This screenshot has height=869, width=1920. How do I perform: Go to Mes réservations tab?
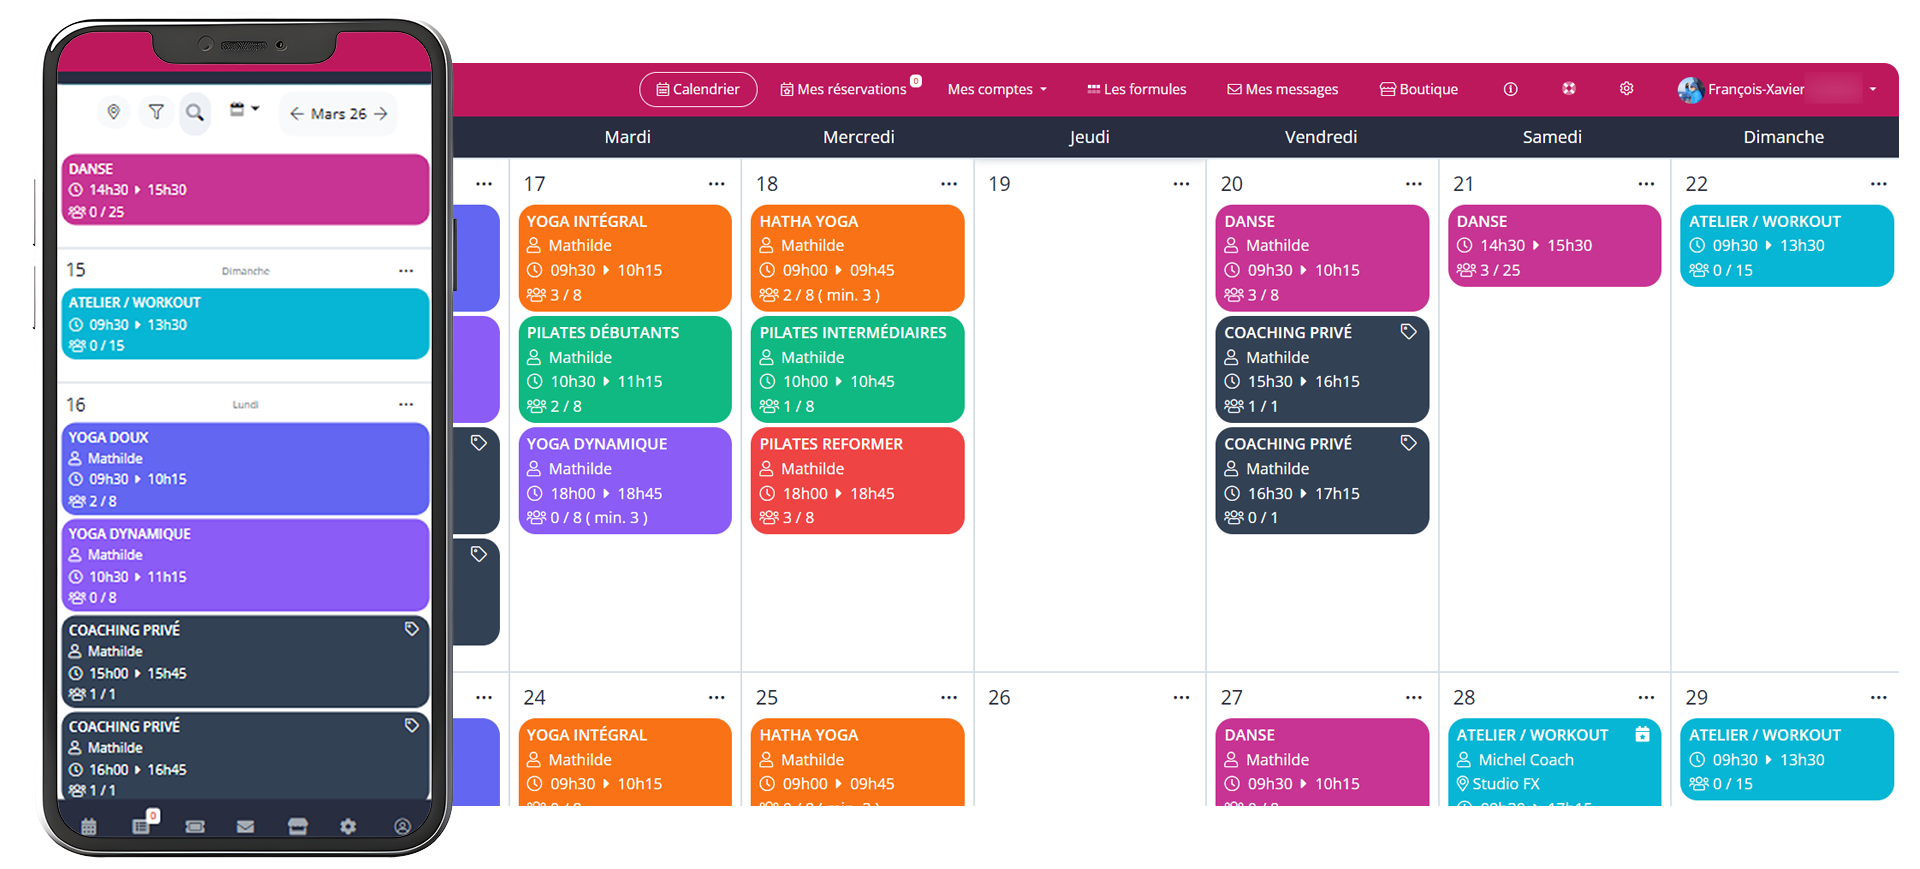click(x=843, y=89)
